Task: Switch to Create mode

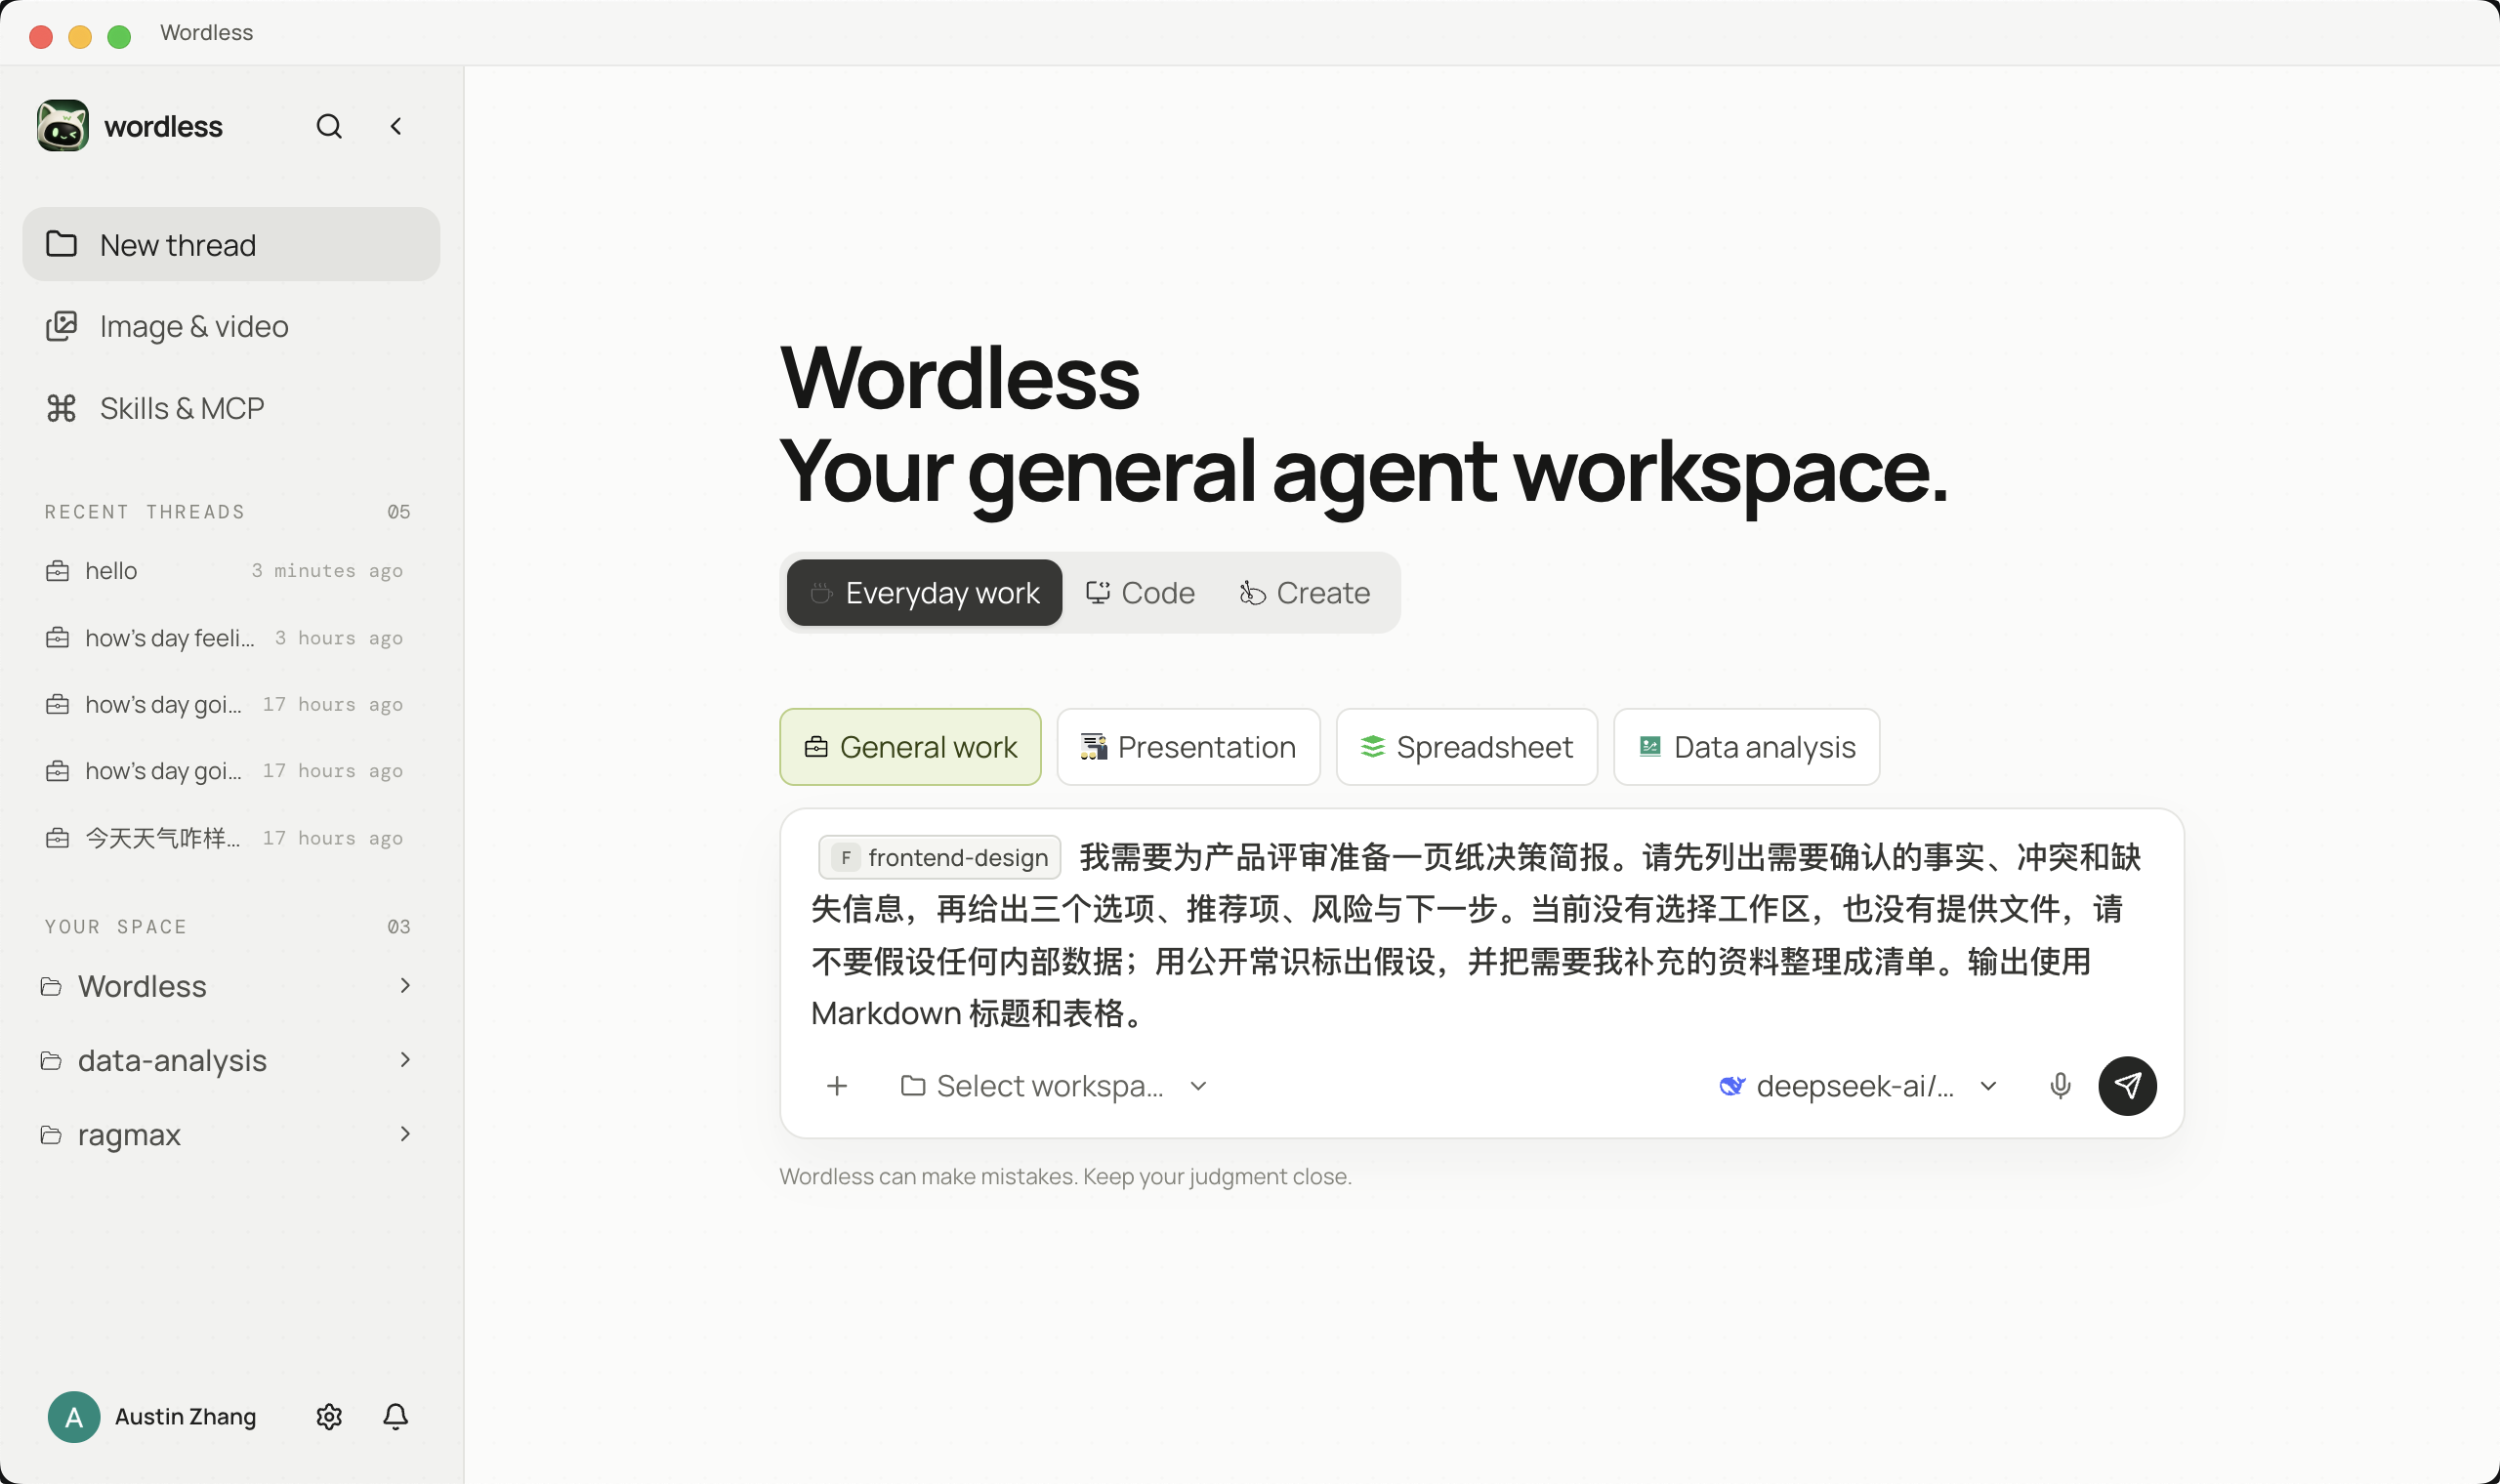Action: pos(1305,593)
